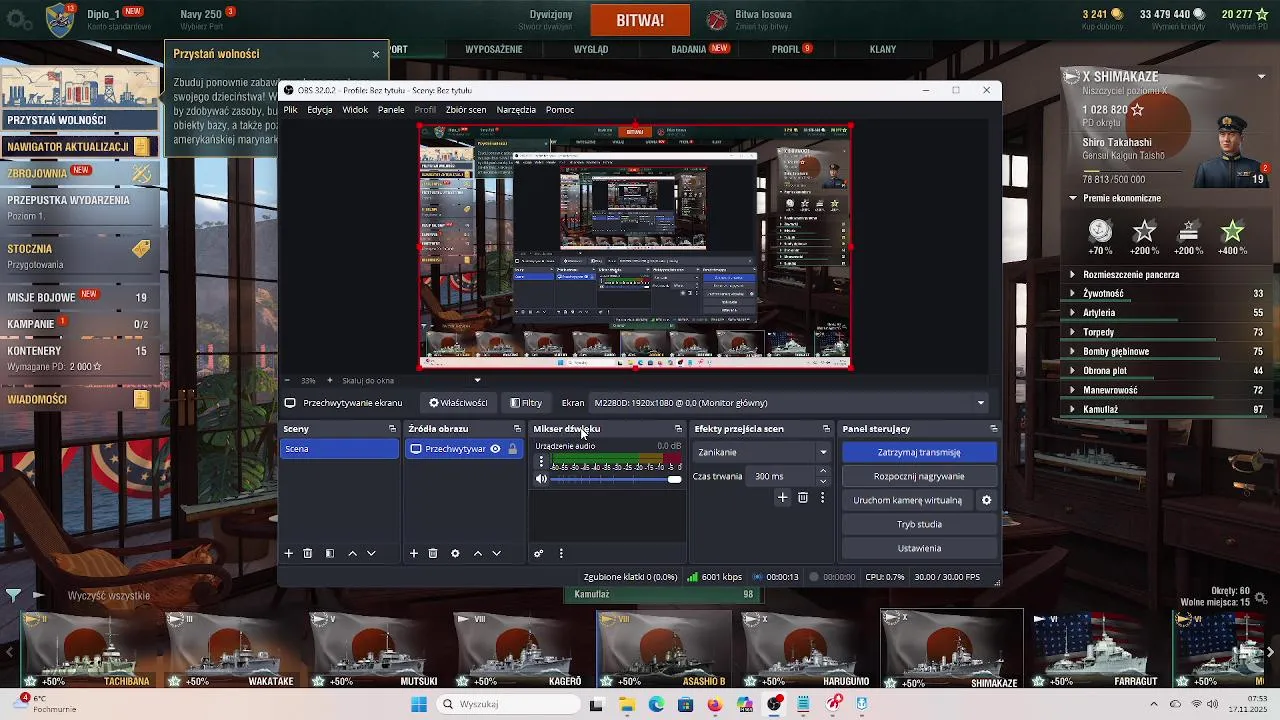Toggle lock on Przechwytywanie source

tap(513, 449)
